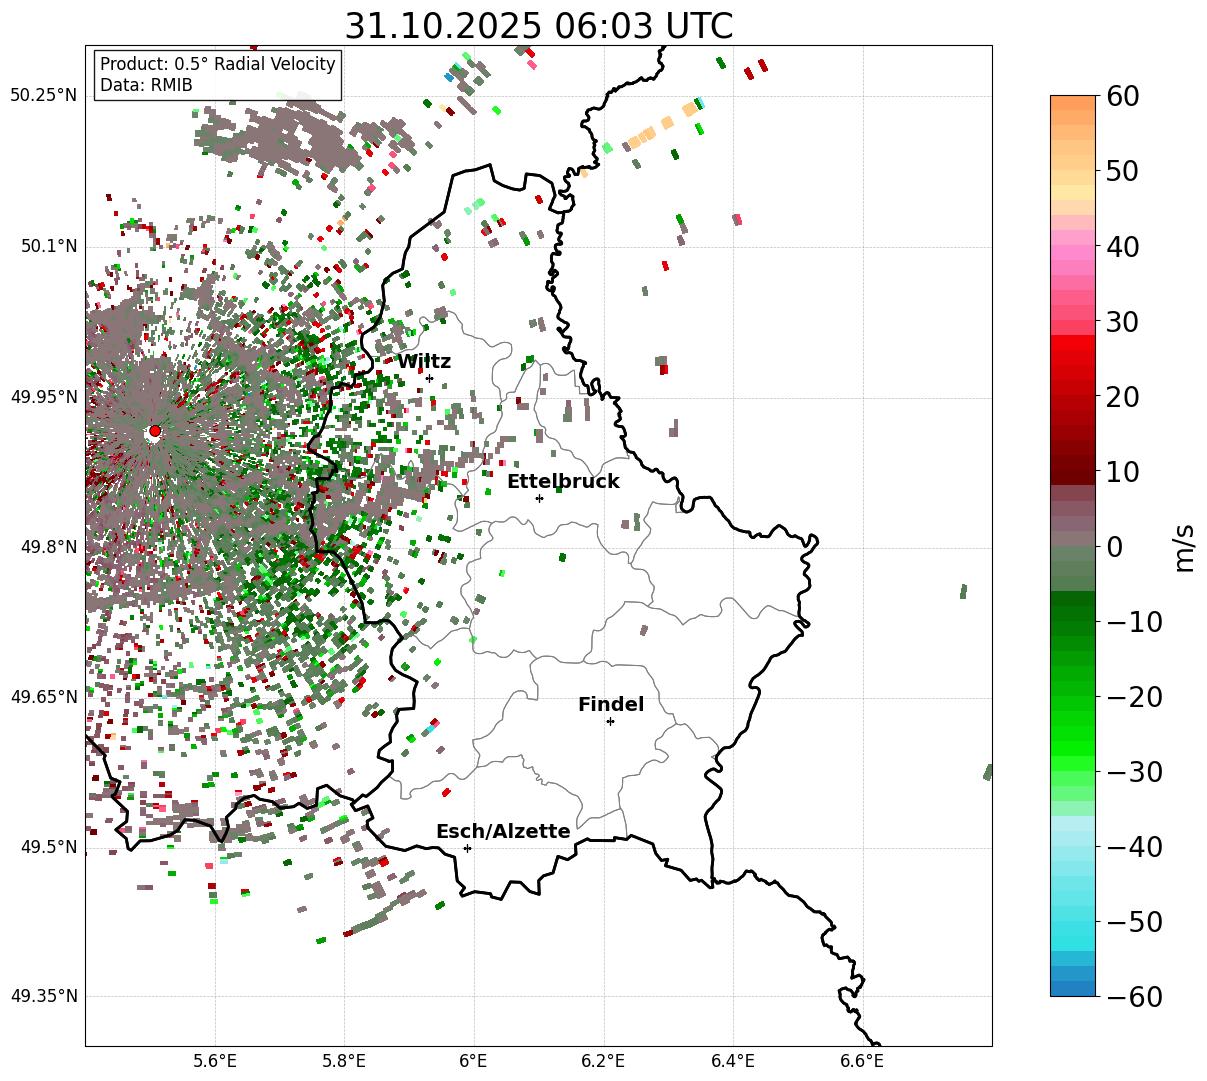Click the 6.4°E longitude label
This screenshot has height=1081, width=1207.
(733, 1062)
